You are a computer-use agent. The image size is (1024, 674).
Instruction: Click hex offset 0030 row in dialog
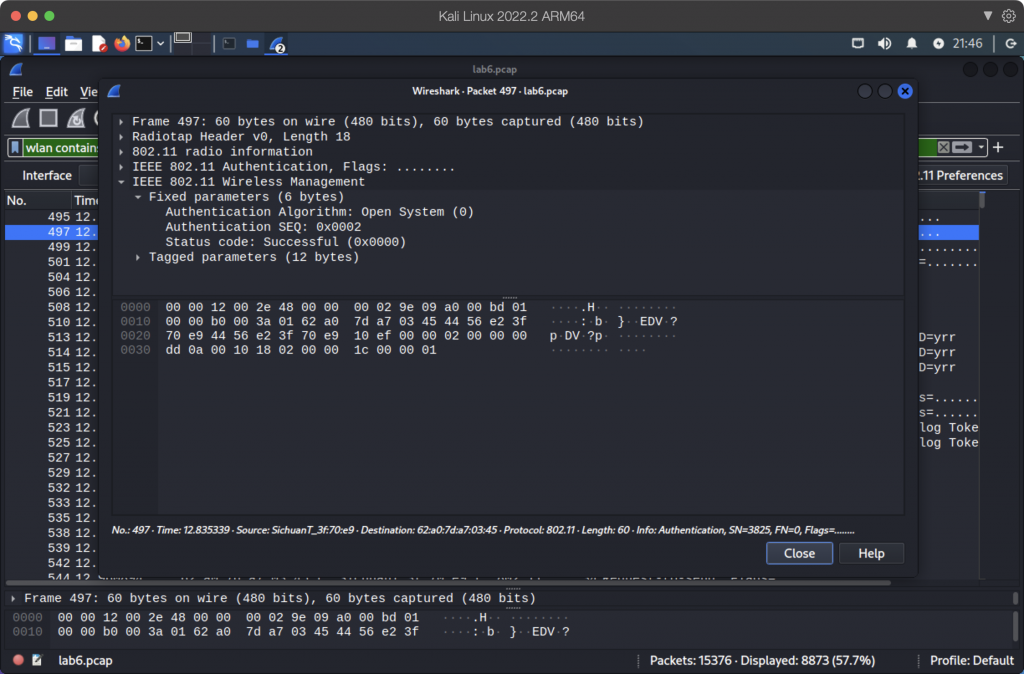coord(135,350)
